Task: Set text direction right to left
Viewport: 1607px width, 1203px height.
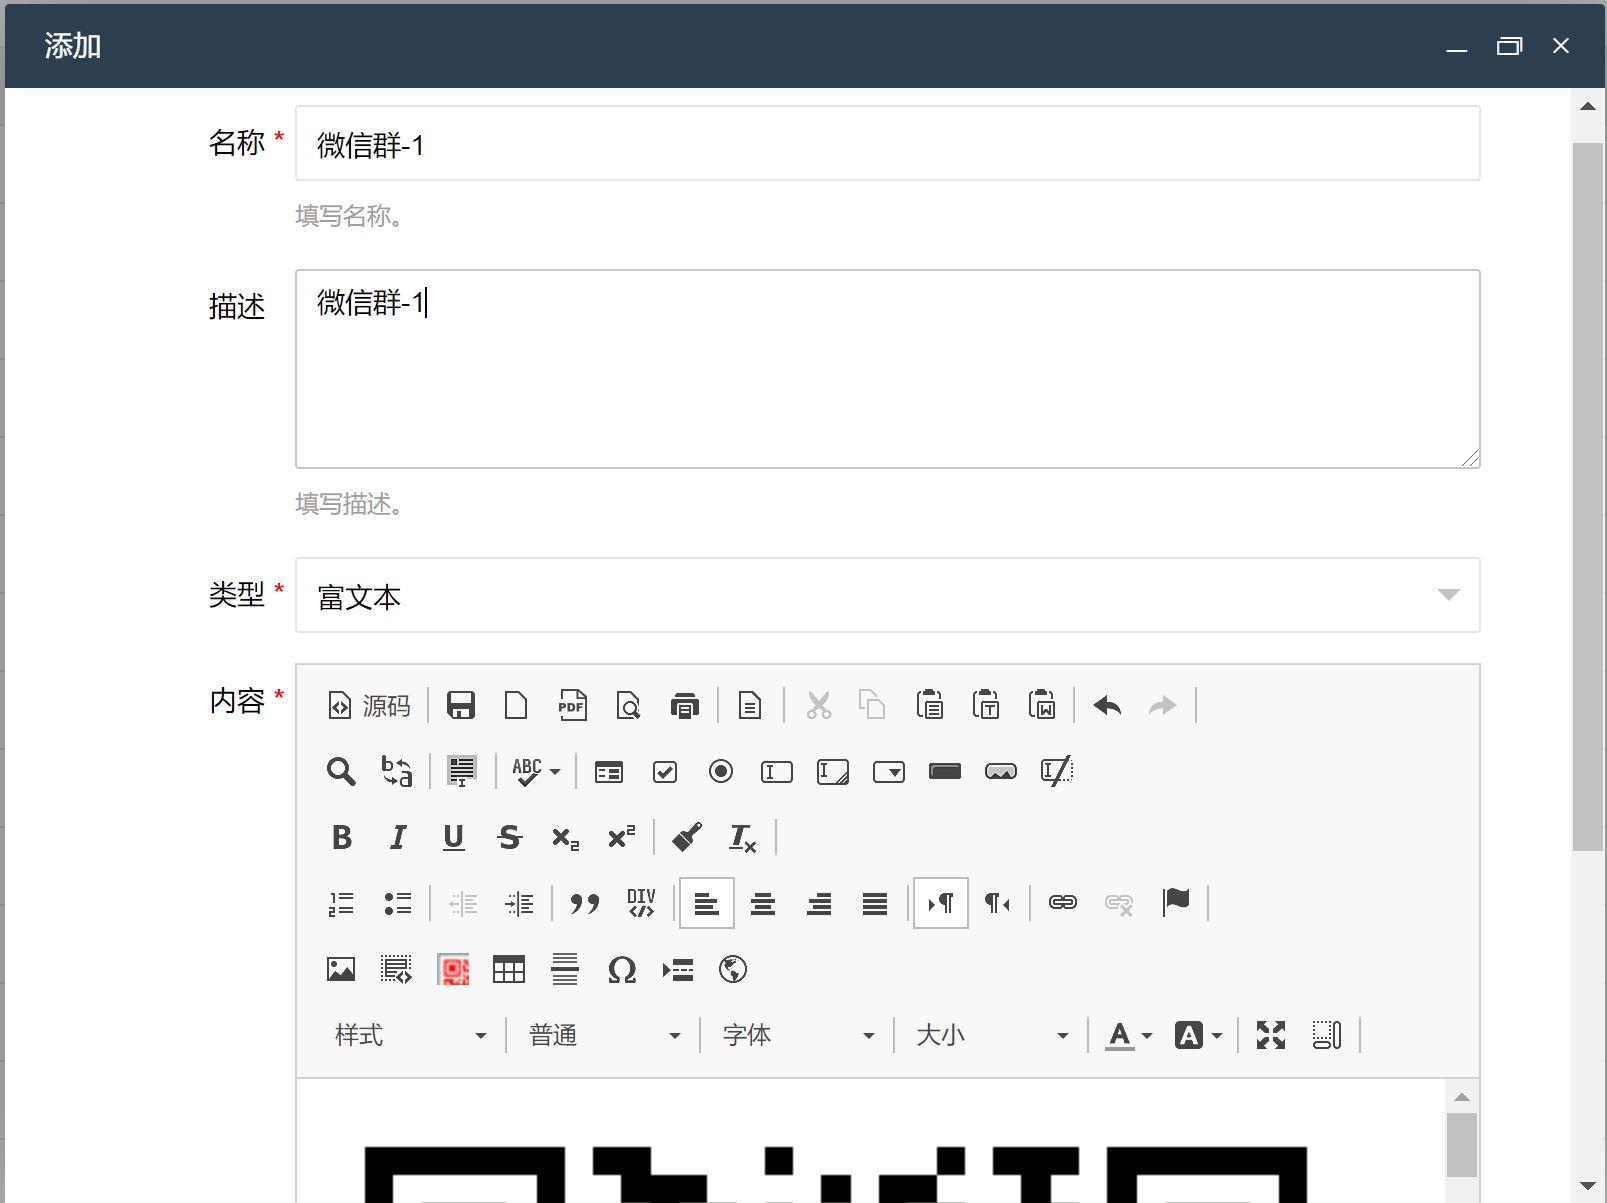Action: click(997, 903)
